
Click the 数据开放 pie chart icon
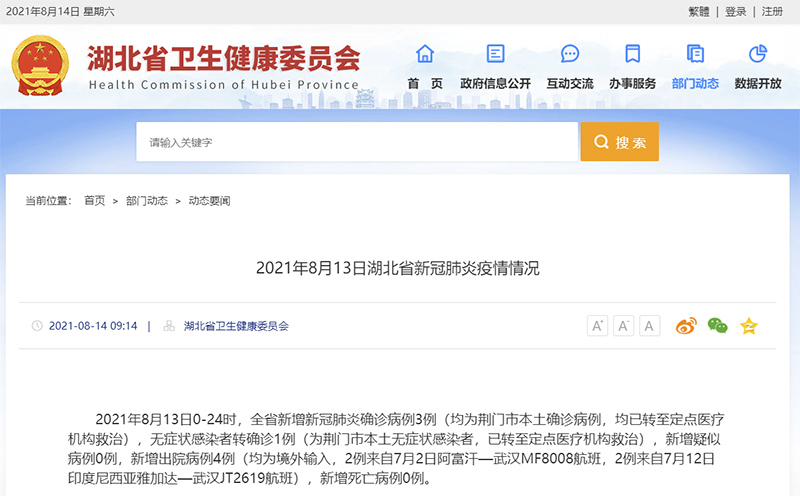click(x=758, y=54)
